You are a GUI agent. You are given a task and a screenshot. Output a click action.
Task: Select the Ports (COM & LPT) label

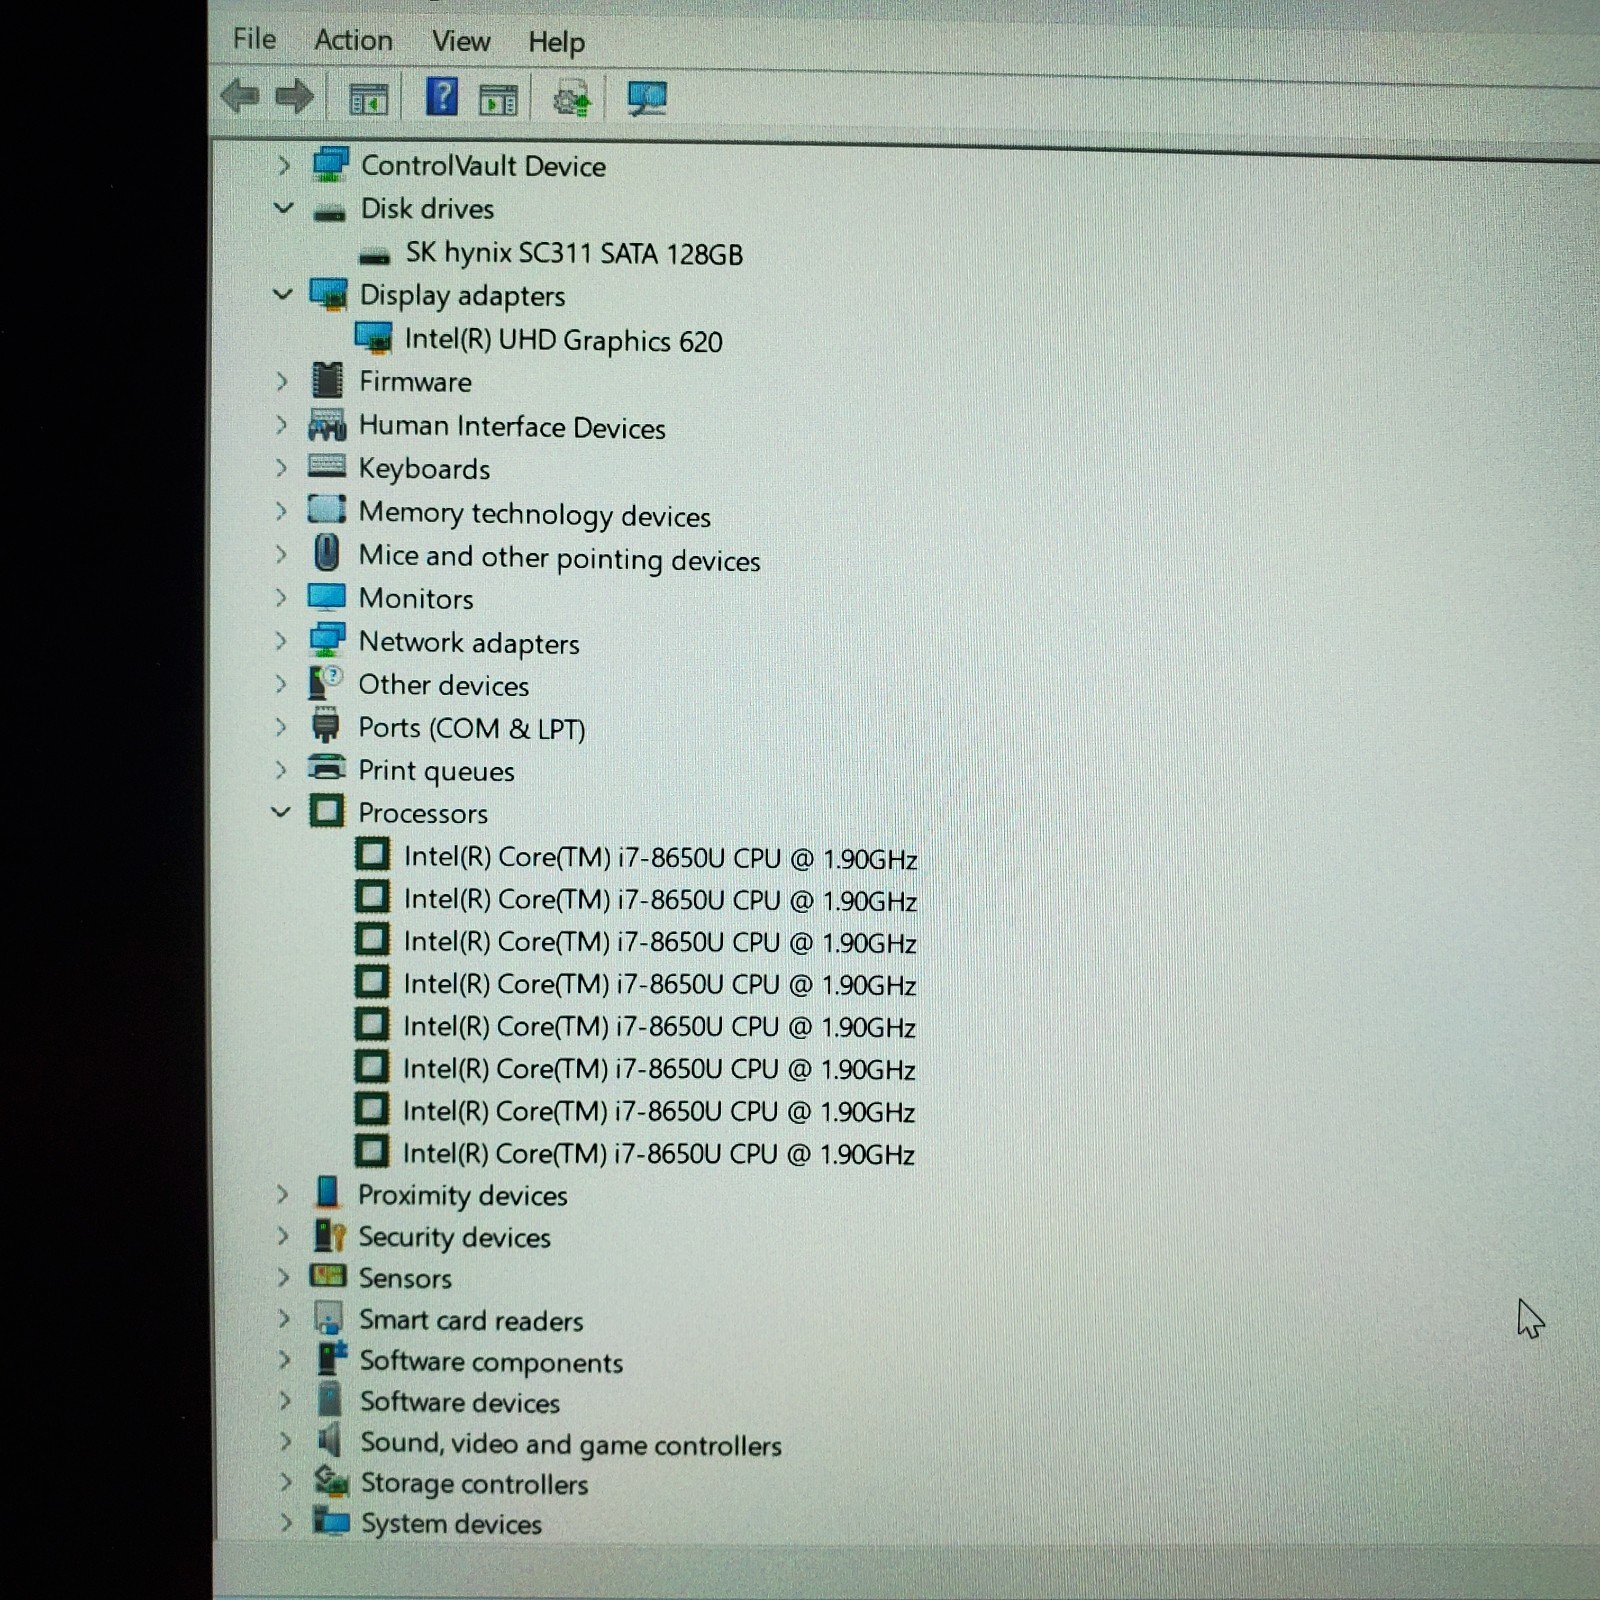(x=472, y=728)
